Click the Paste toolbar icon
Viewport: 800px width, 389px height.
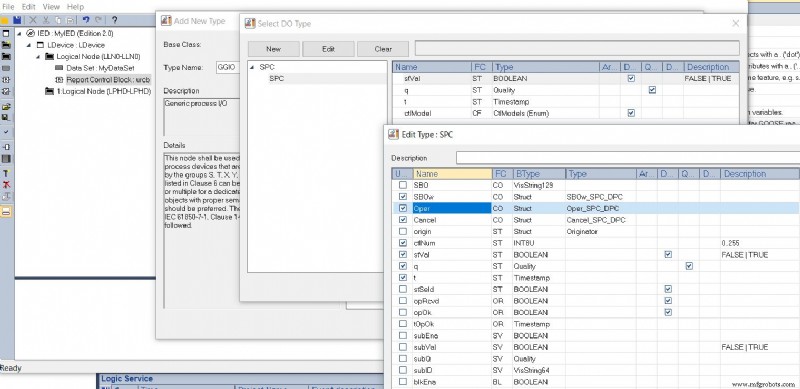tap(70, 20)
